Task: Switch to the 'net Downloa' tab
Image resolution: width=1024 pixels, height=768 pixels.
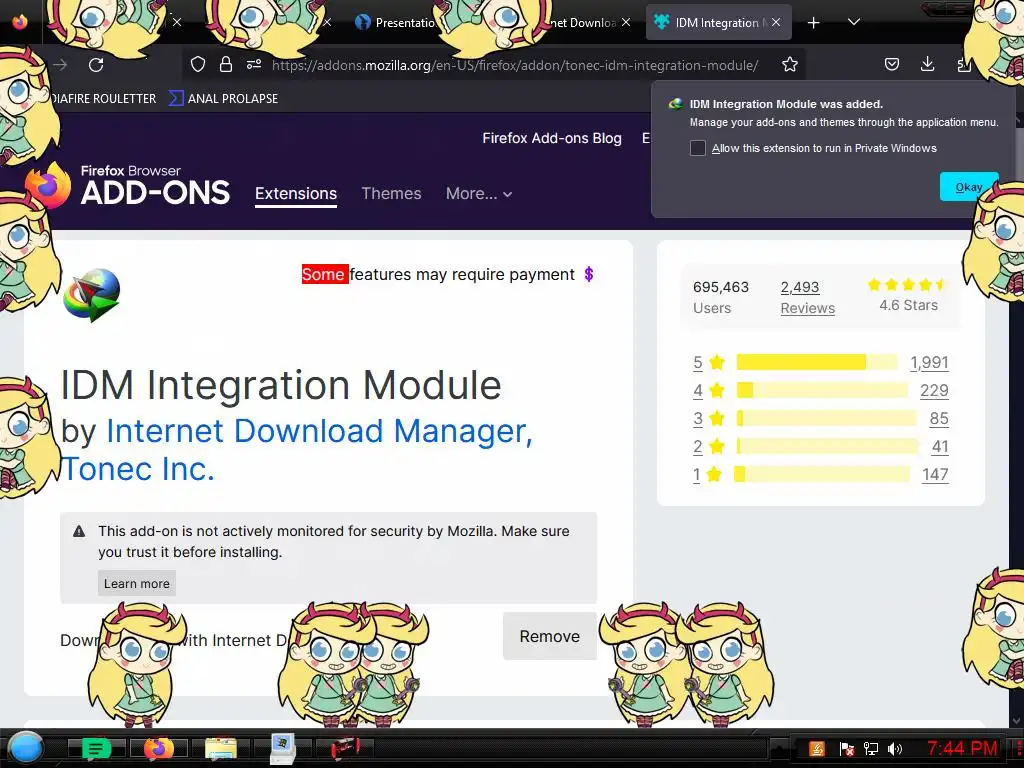Action: click(x=583, y=22)
